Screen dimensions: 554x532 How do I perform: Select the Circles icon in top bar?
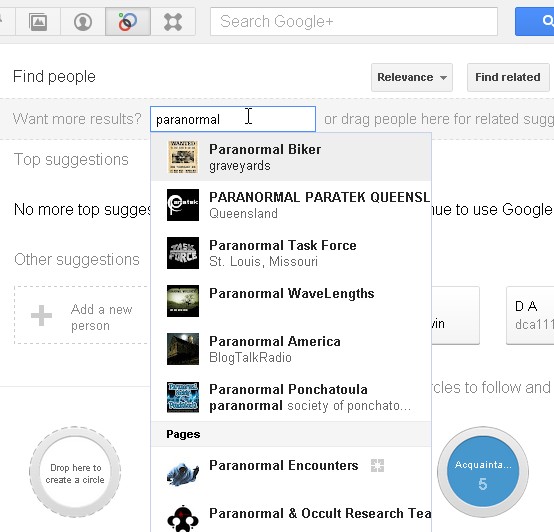click(x=128, y=22)
